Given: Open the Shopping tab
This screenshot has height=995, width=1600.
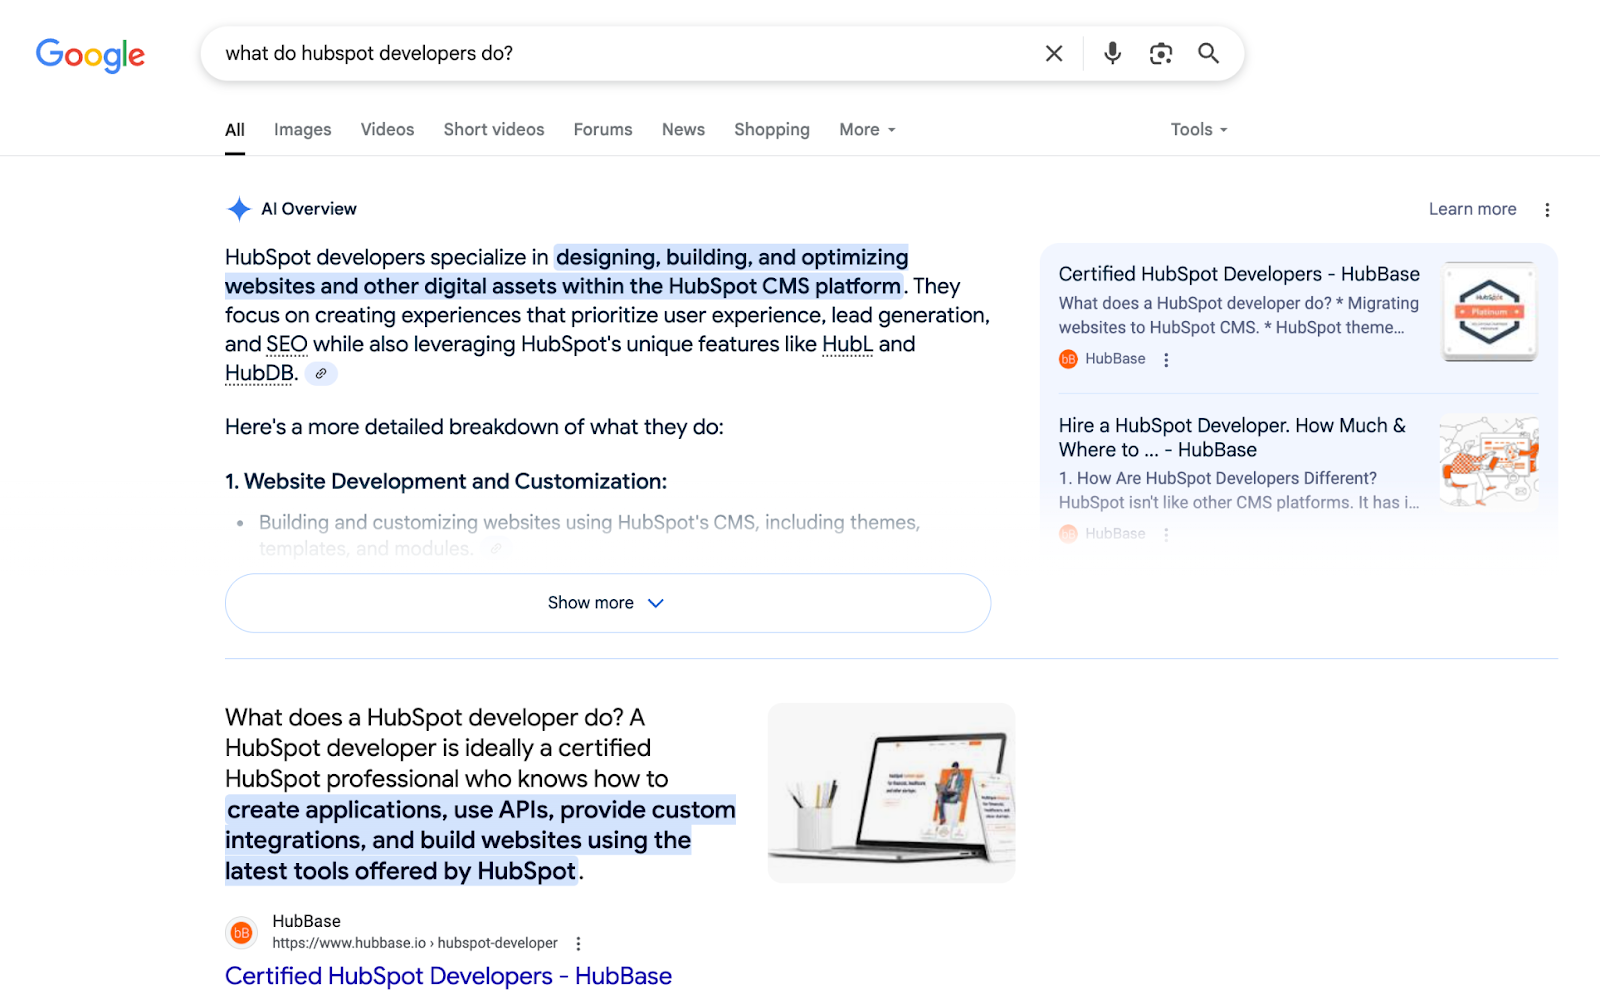Looking at the screenshot, I should click(x=772, y=130).
